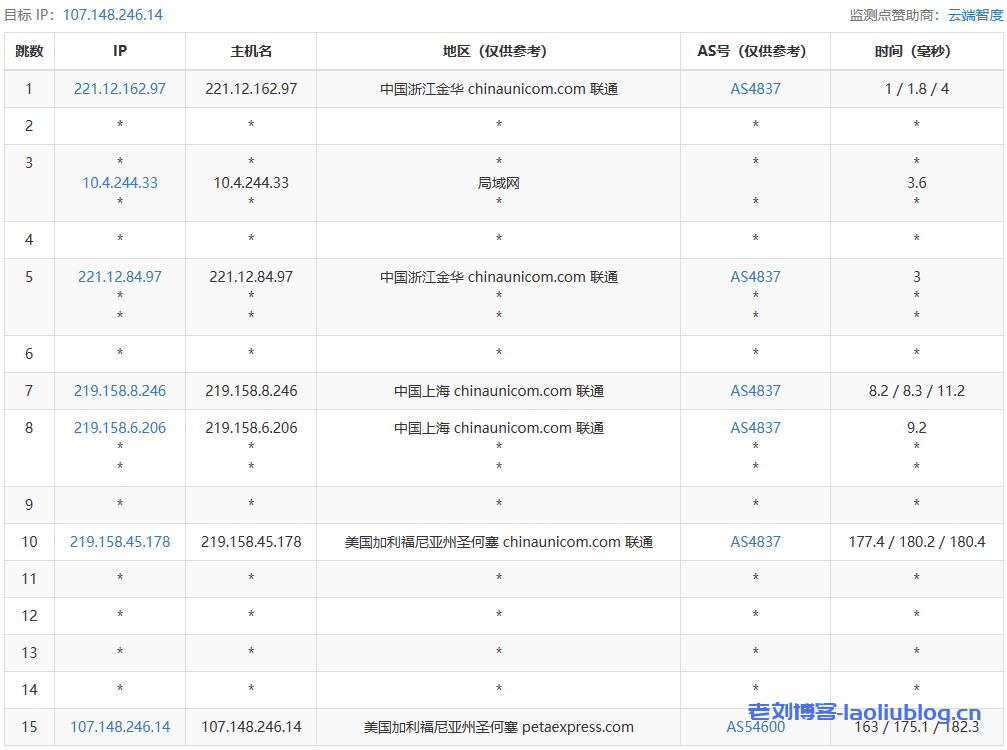The image size is (1007, 750).
Task: Click the AS54600 link in hop 15
Action: pos(755,727)
